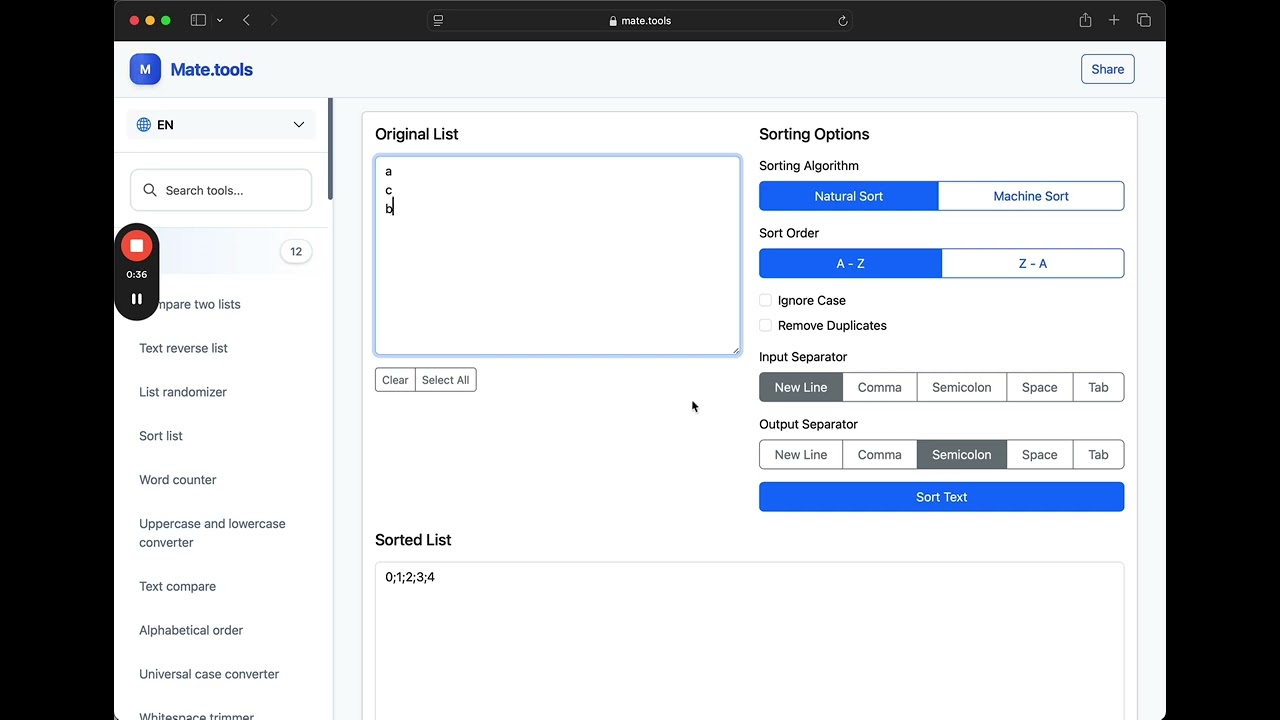
Task: Open the List randomizer tool
Action: coord(183,392)
